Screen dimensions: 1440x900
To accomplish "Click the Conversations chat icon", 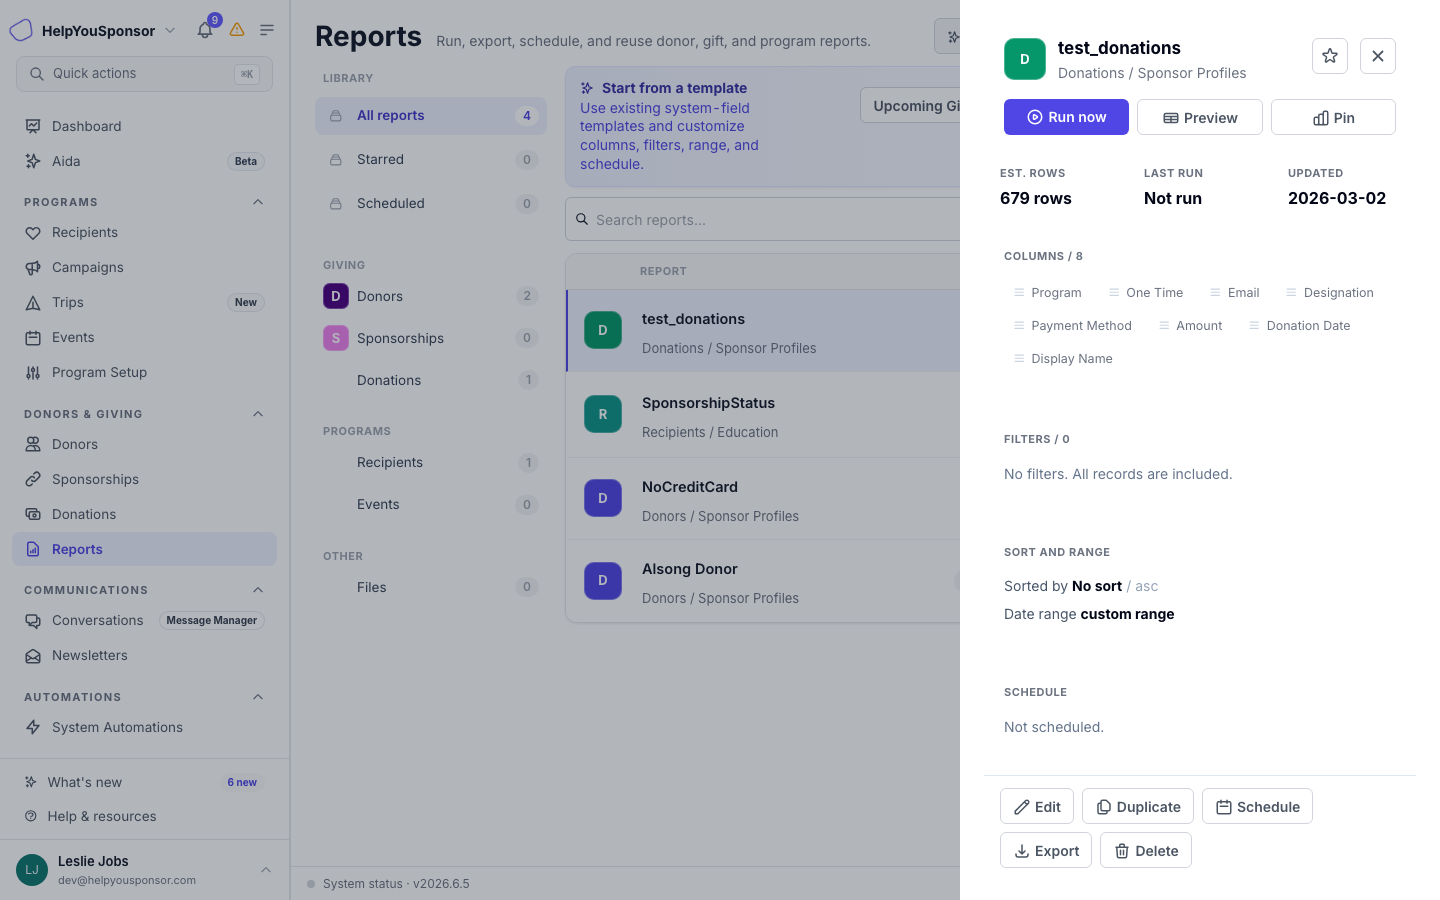I will 33,620.
